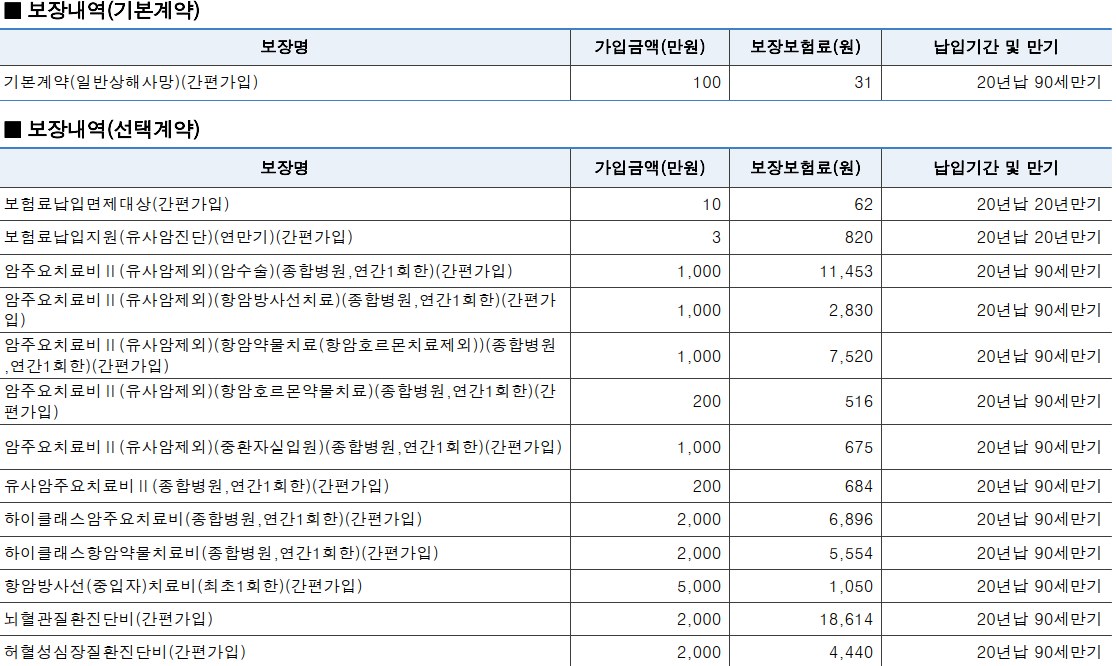Viewport: 1116px width, 666px height.
Task: Click premium value '18,614'
Action: point(846,619)
